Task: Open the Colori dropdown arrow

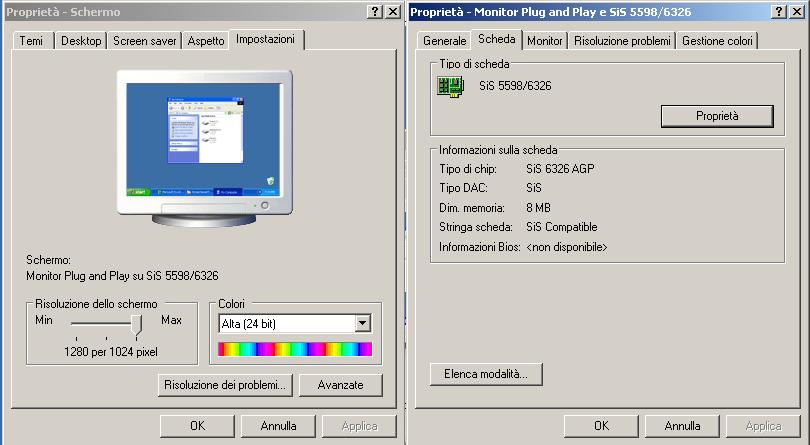Action: (363, 324)
